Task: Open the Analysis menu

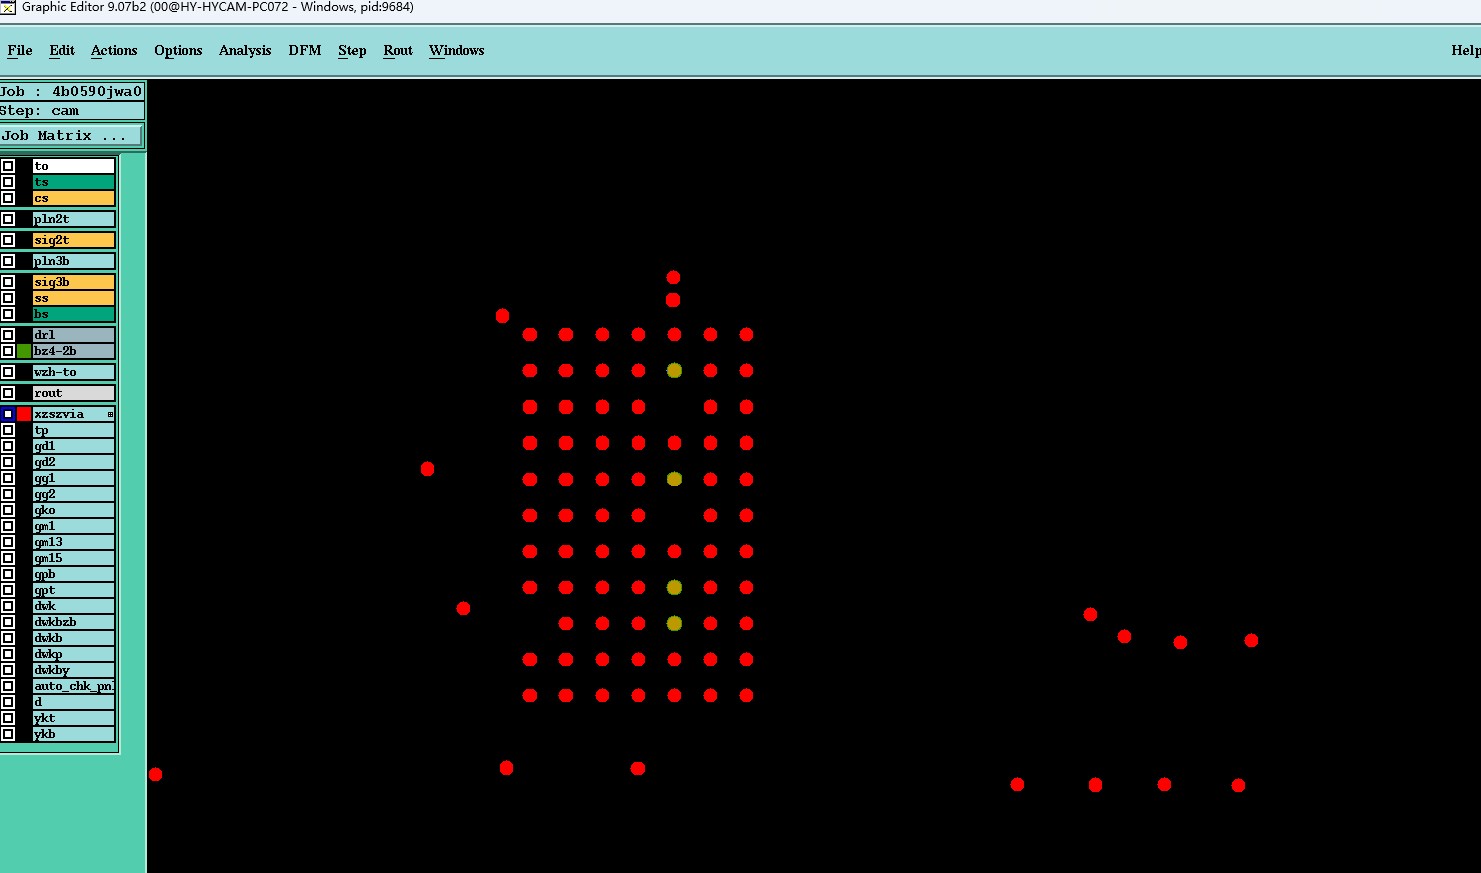Action: tap(245, 50)
